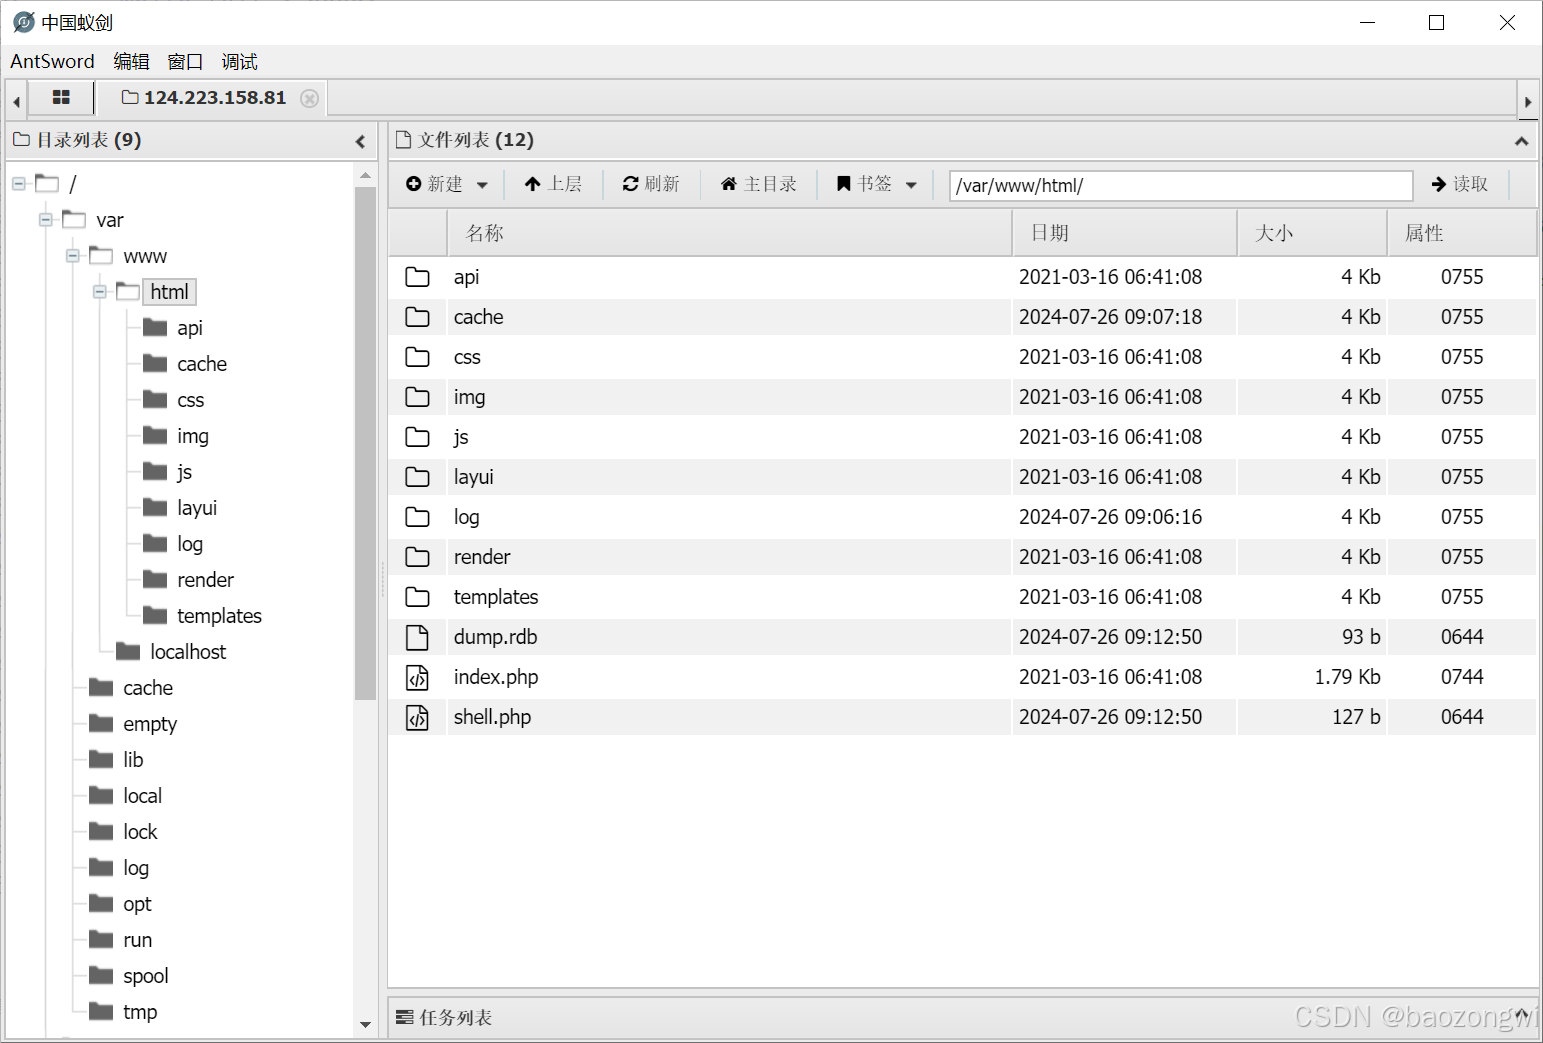Click the css folder icon in tree
This screenshot has height=1043, width=1543.
tap(155, 399)
